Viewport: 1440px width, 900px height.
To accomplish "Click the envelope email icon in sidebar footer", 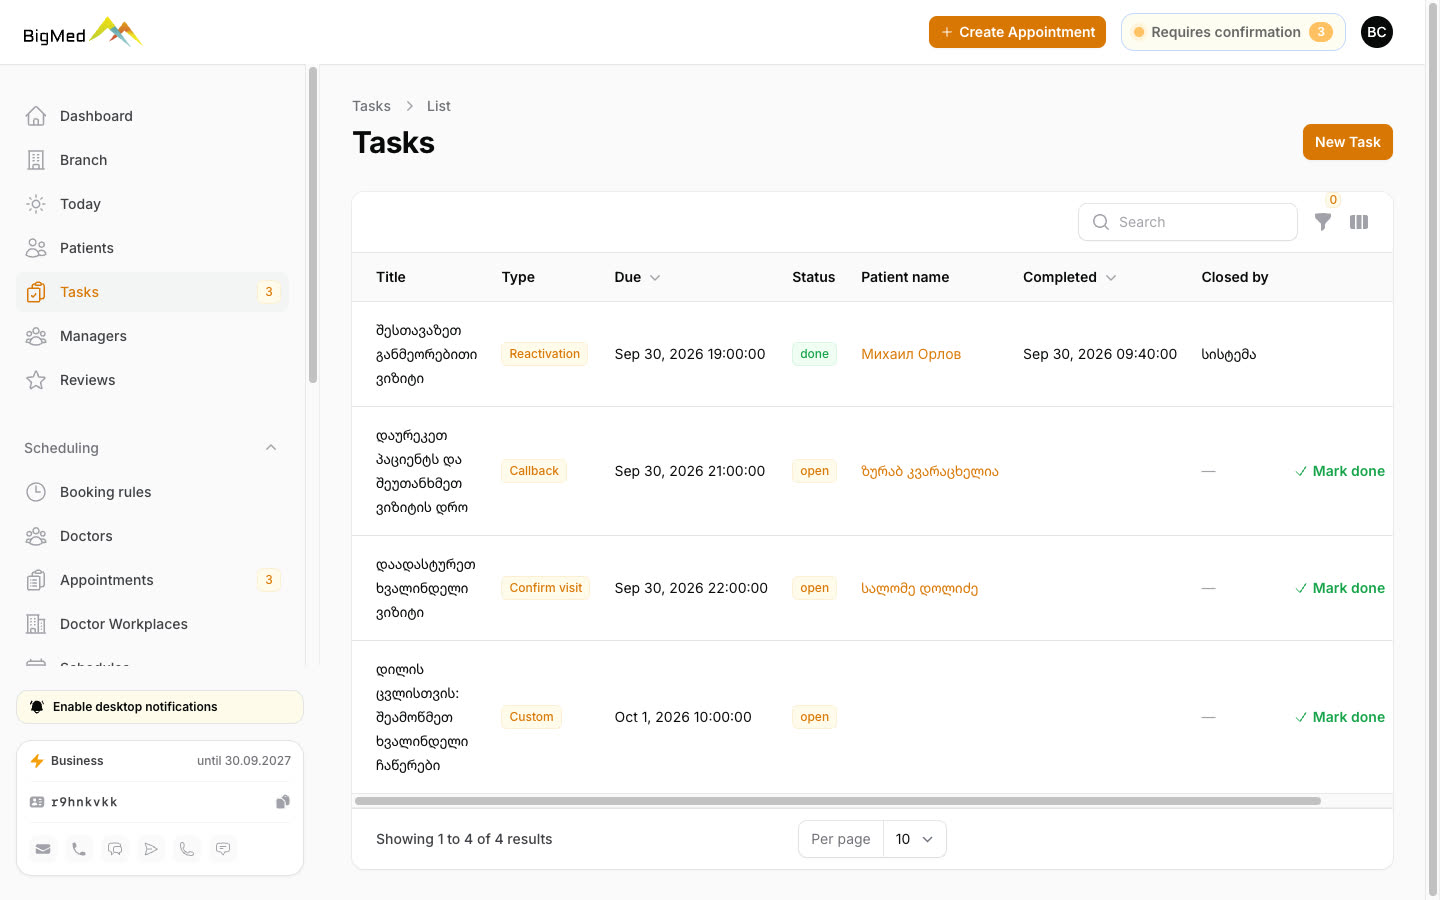I will pyautogui.click(x=43, y=849).
